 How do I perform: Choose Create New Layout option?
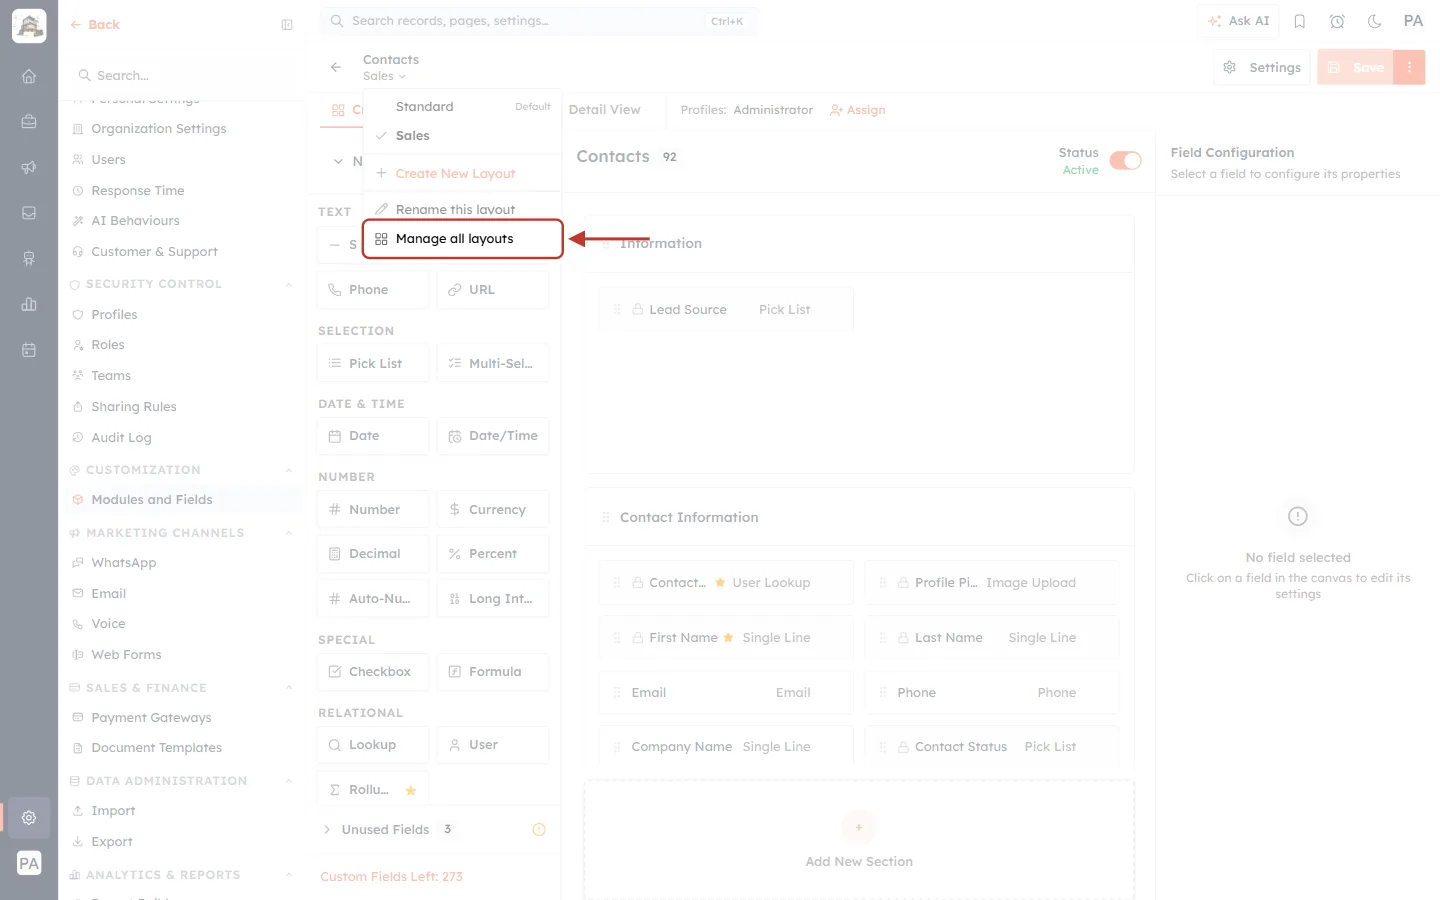pos(463,173)
